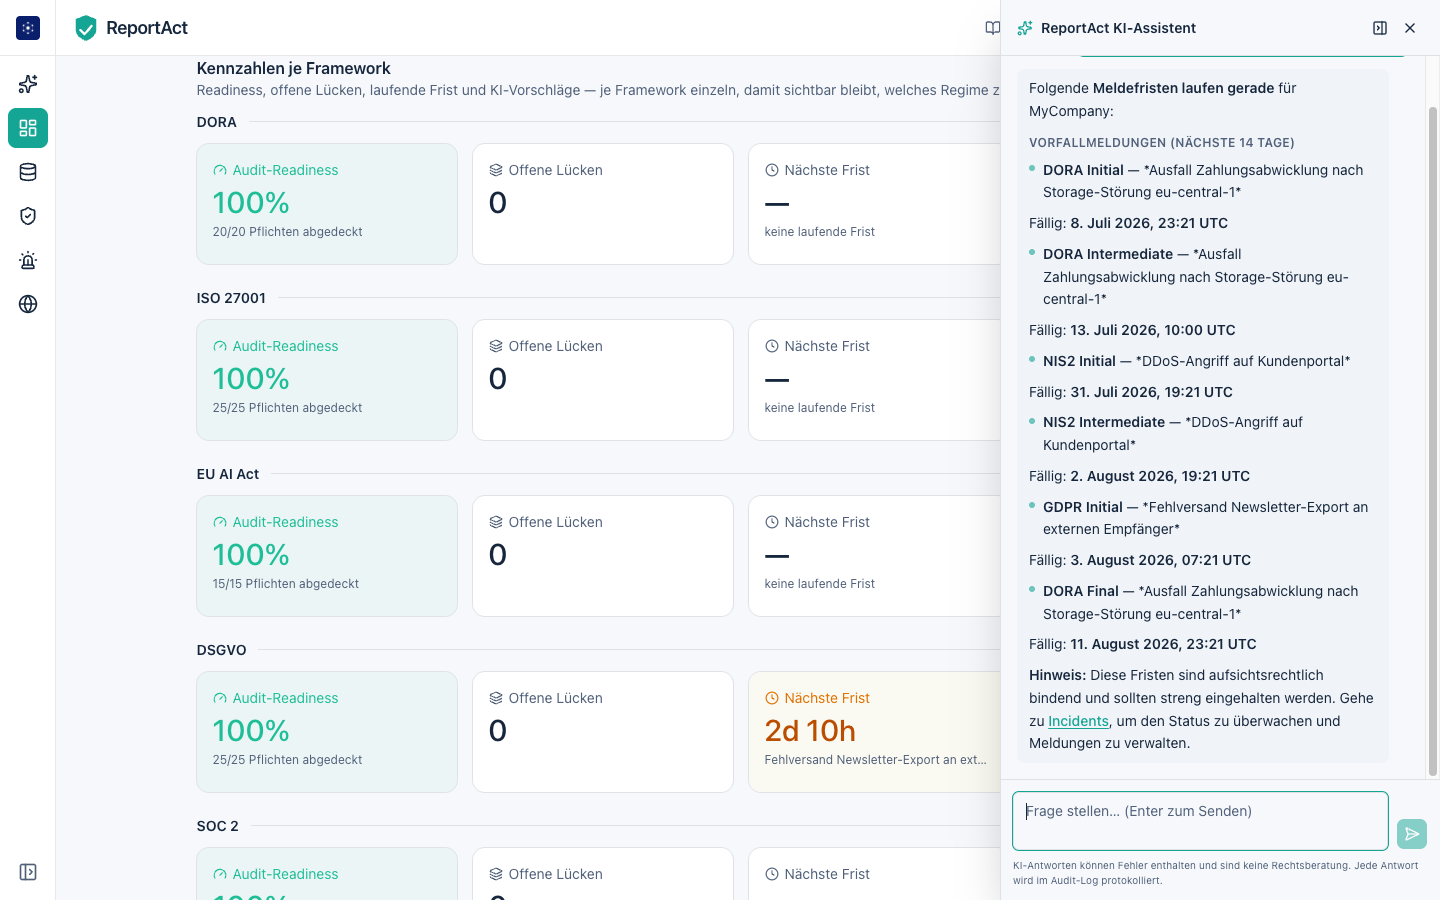
Task: Open the Incidents link in assistant reply
Action: (1078, 721)
